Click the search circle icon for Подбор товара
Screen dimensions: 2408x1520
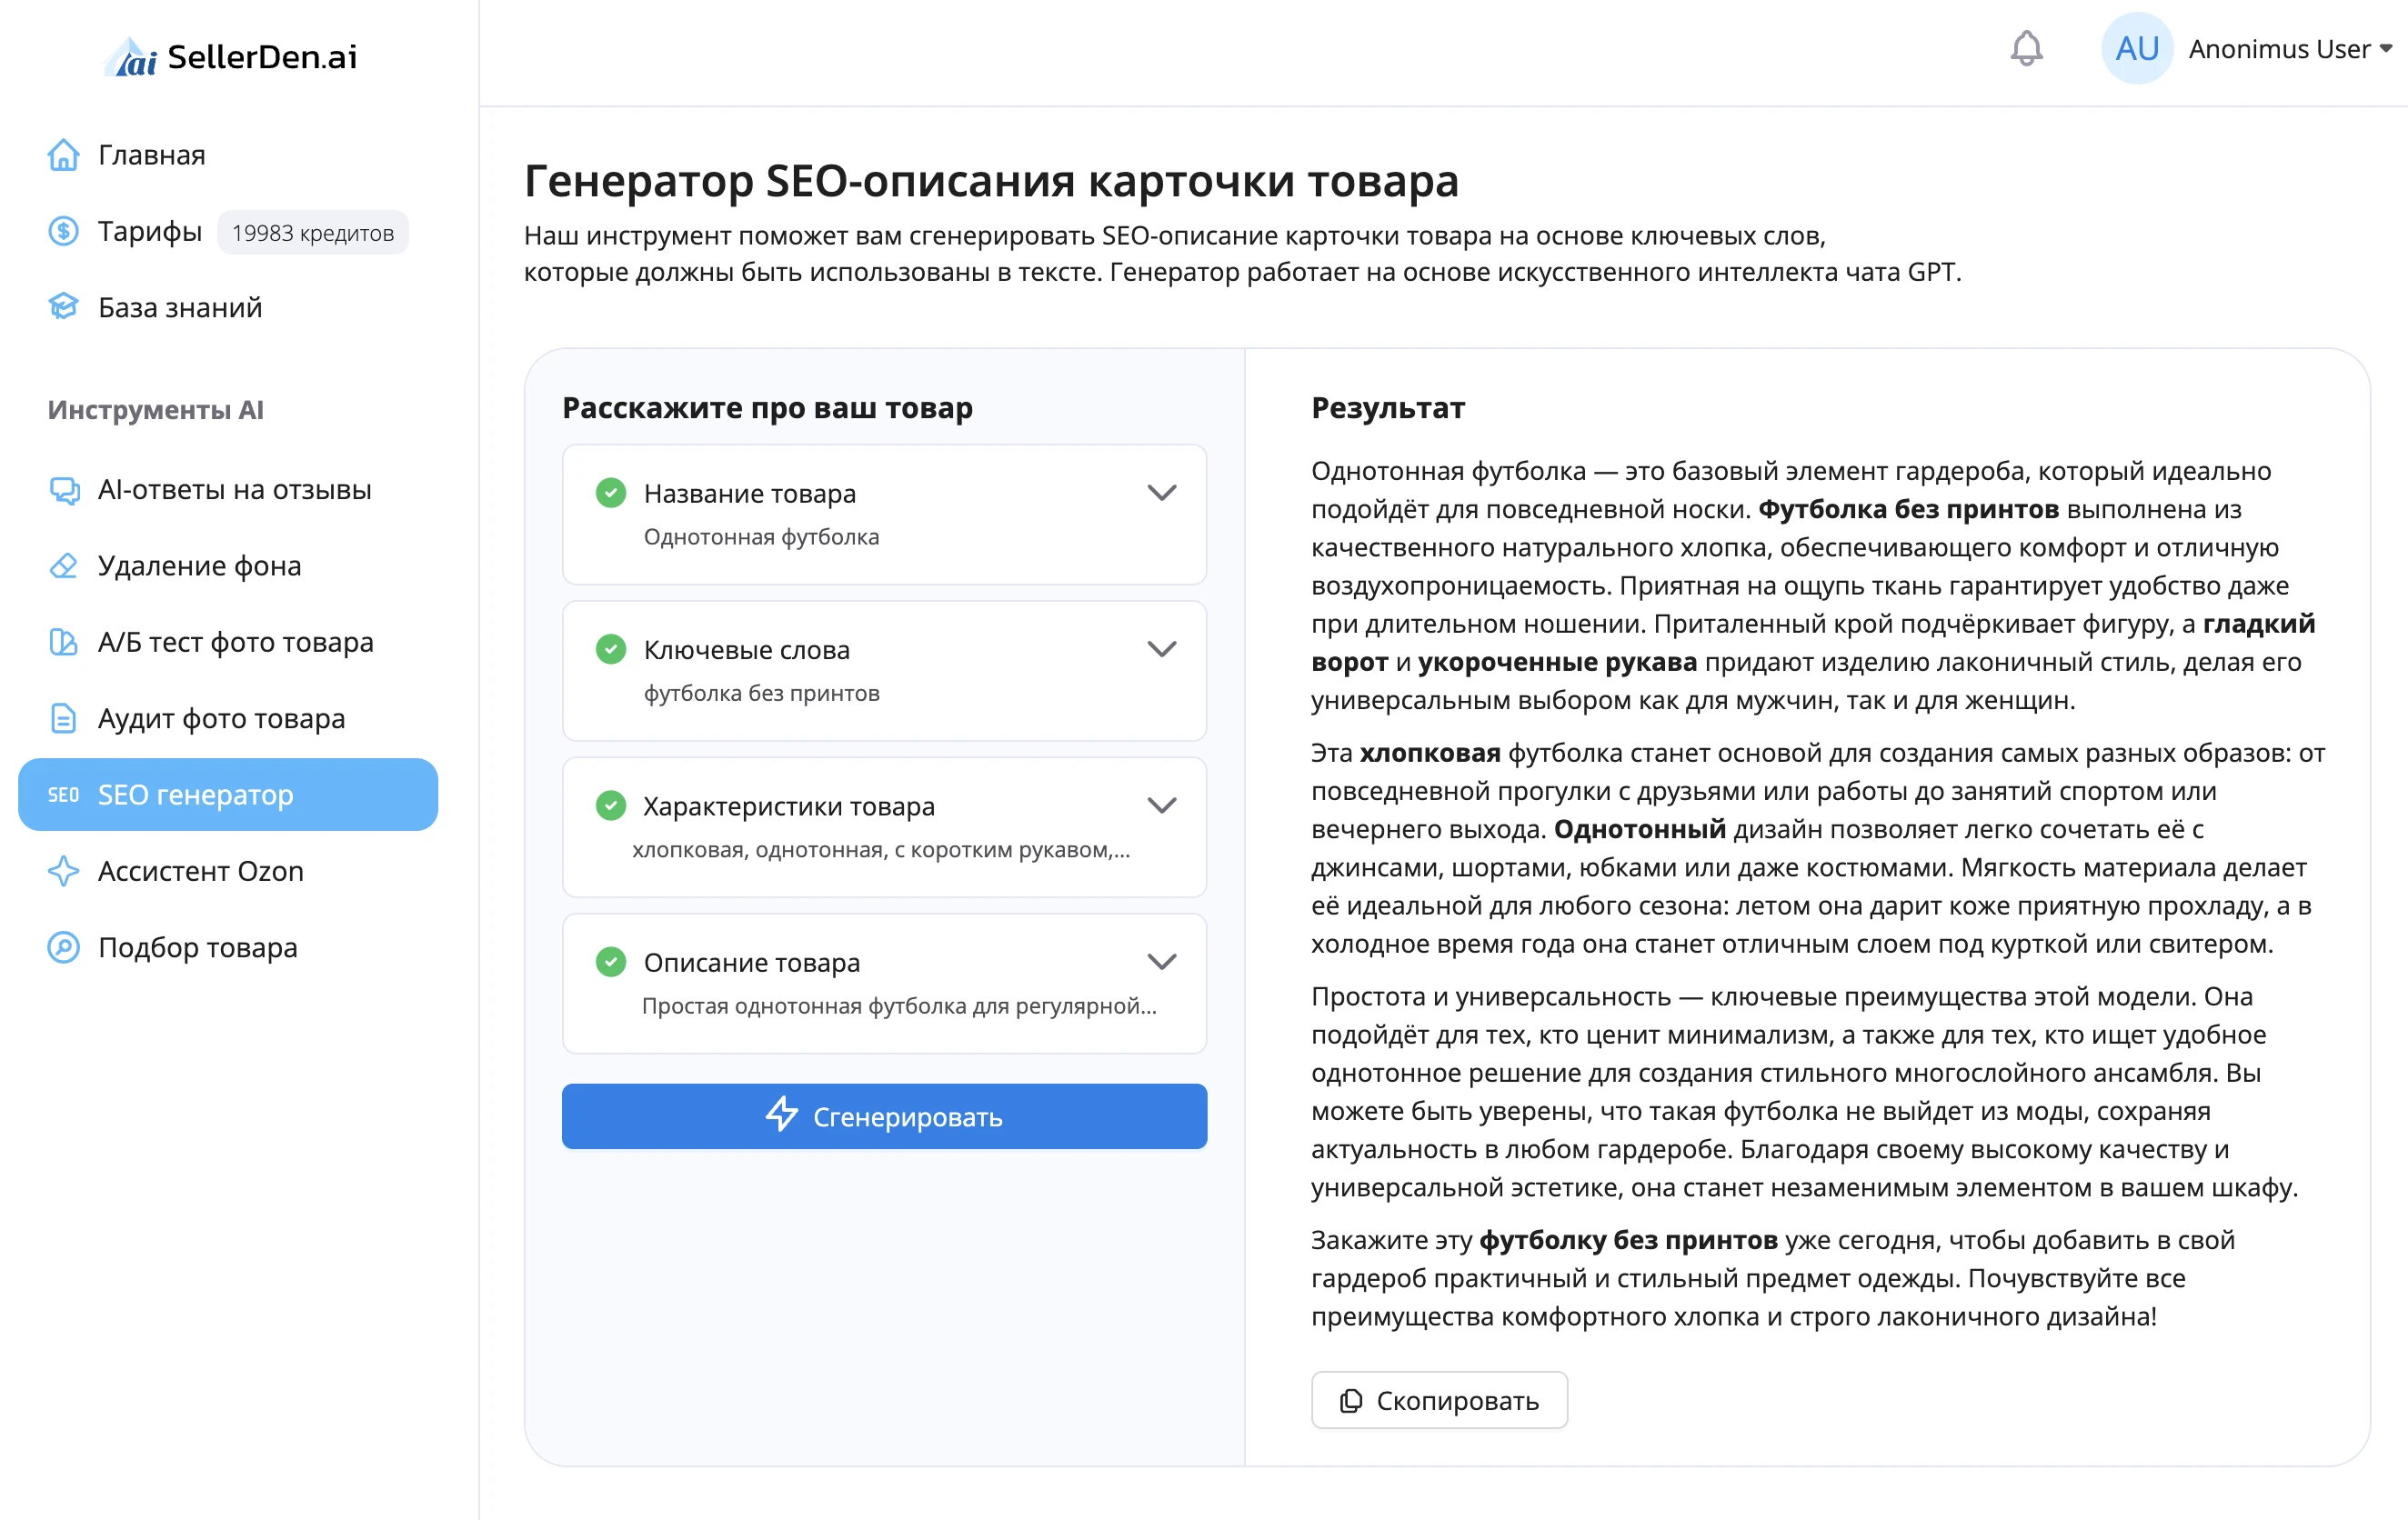[64, 947]
